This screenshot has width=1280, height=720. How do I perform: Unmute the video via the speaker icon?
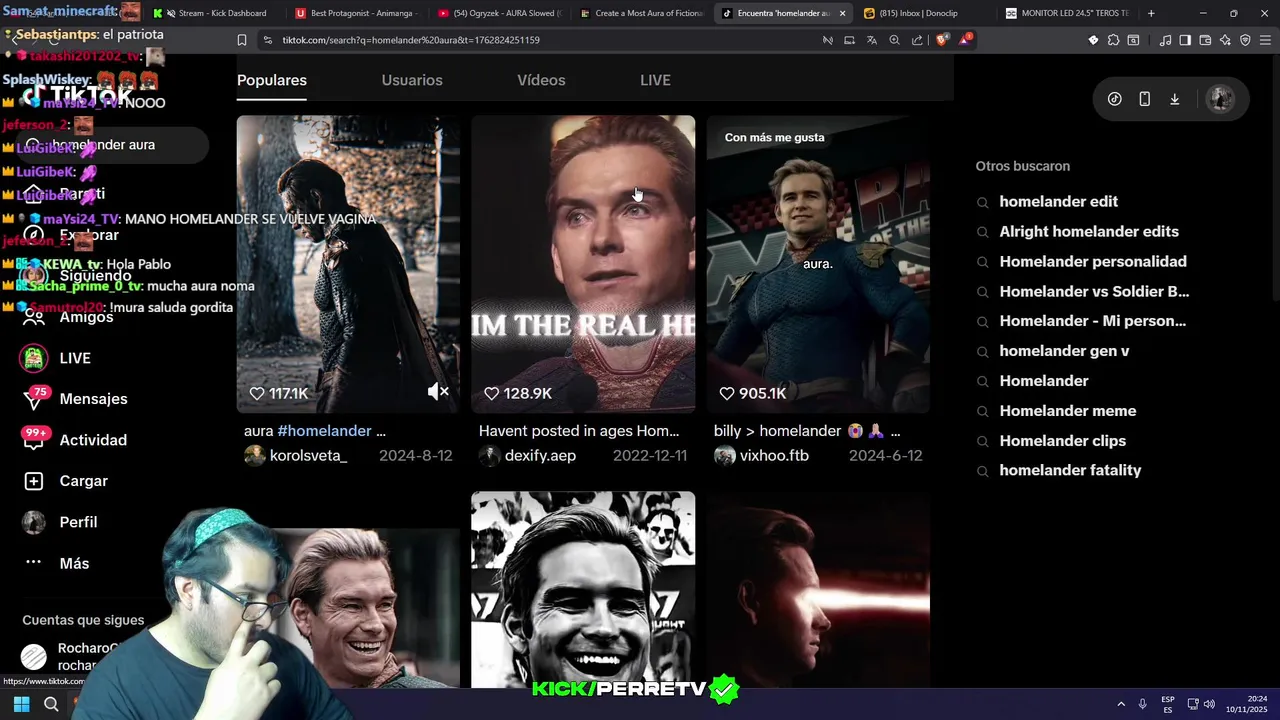pyautogui.click(x=438, y=392)
